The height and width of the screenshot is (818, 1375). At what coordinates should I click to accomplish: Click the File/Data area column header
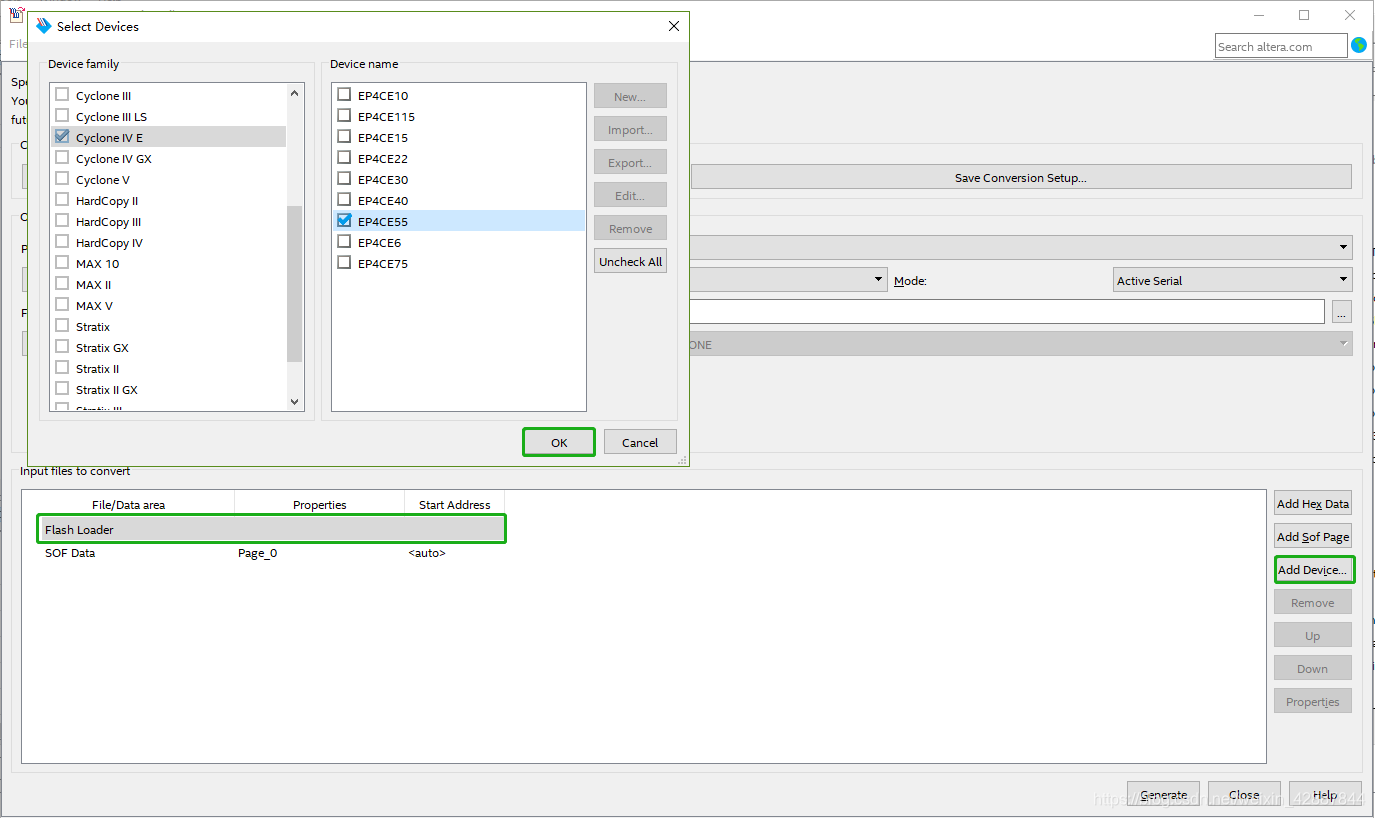[x=128, y=504]
